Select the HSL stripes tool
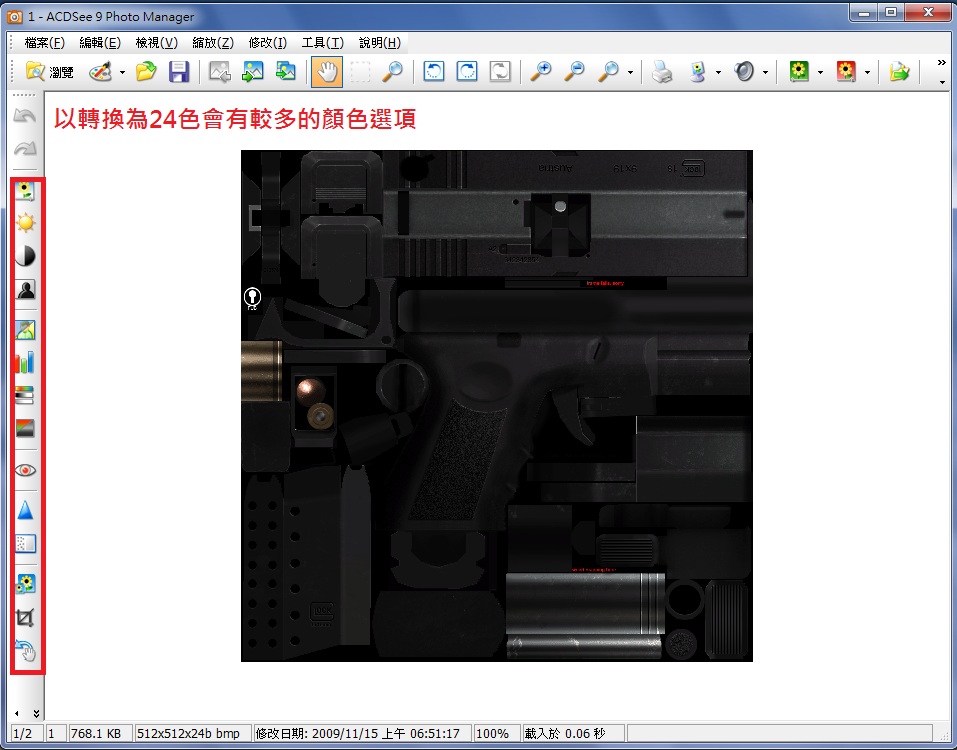 pyautogui.click(x=25, y=395)
